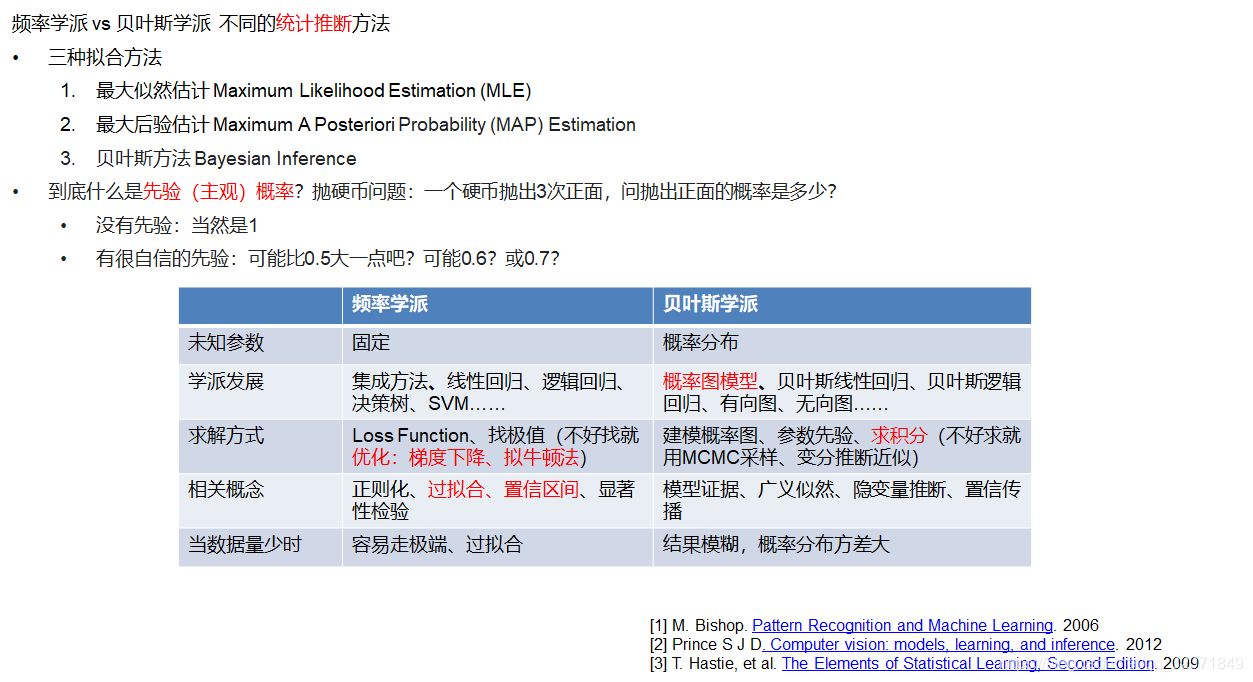Click the bullet 三种拟合方法
Image resolution: width=1253 pixels, height=682 pixels.
[x=105, y=58]
